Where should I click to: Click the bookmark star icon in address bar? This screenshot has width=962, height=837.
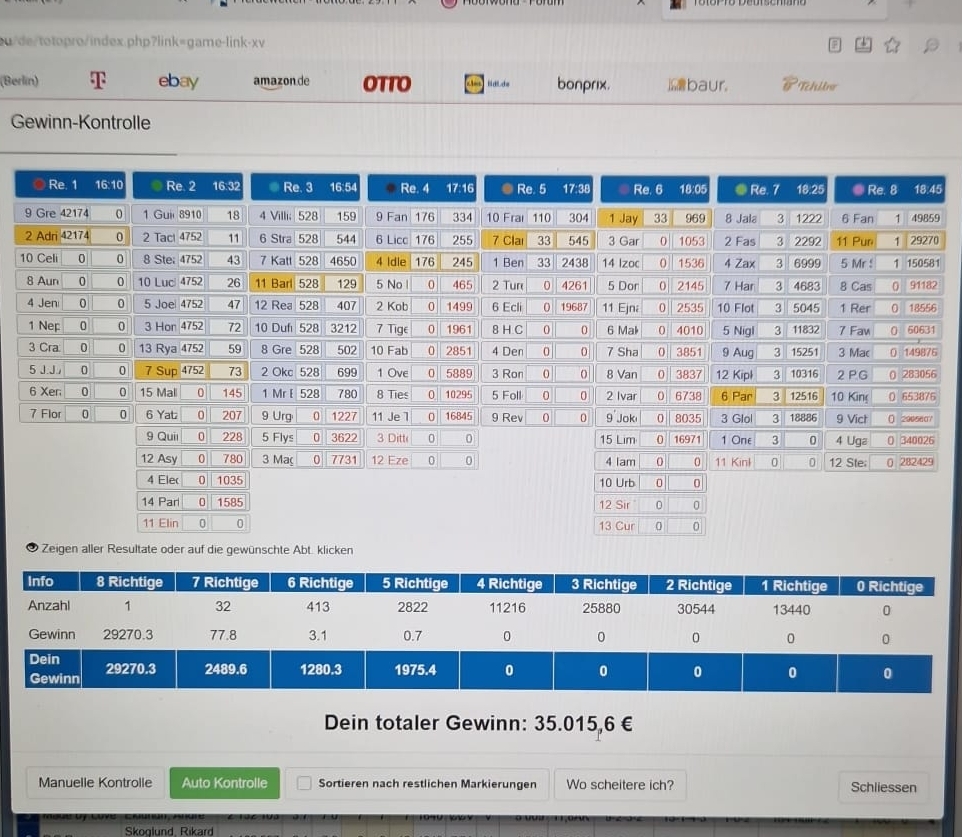[891, 45]
